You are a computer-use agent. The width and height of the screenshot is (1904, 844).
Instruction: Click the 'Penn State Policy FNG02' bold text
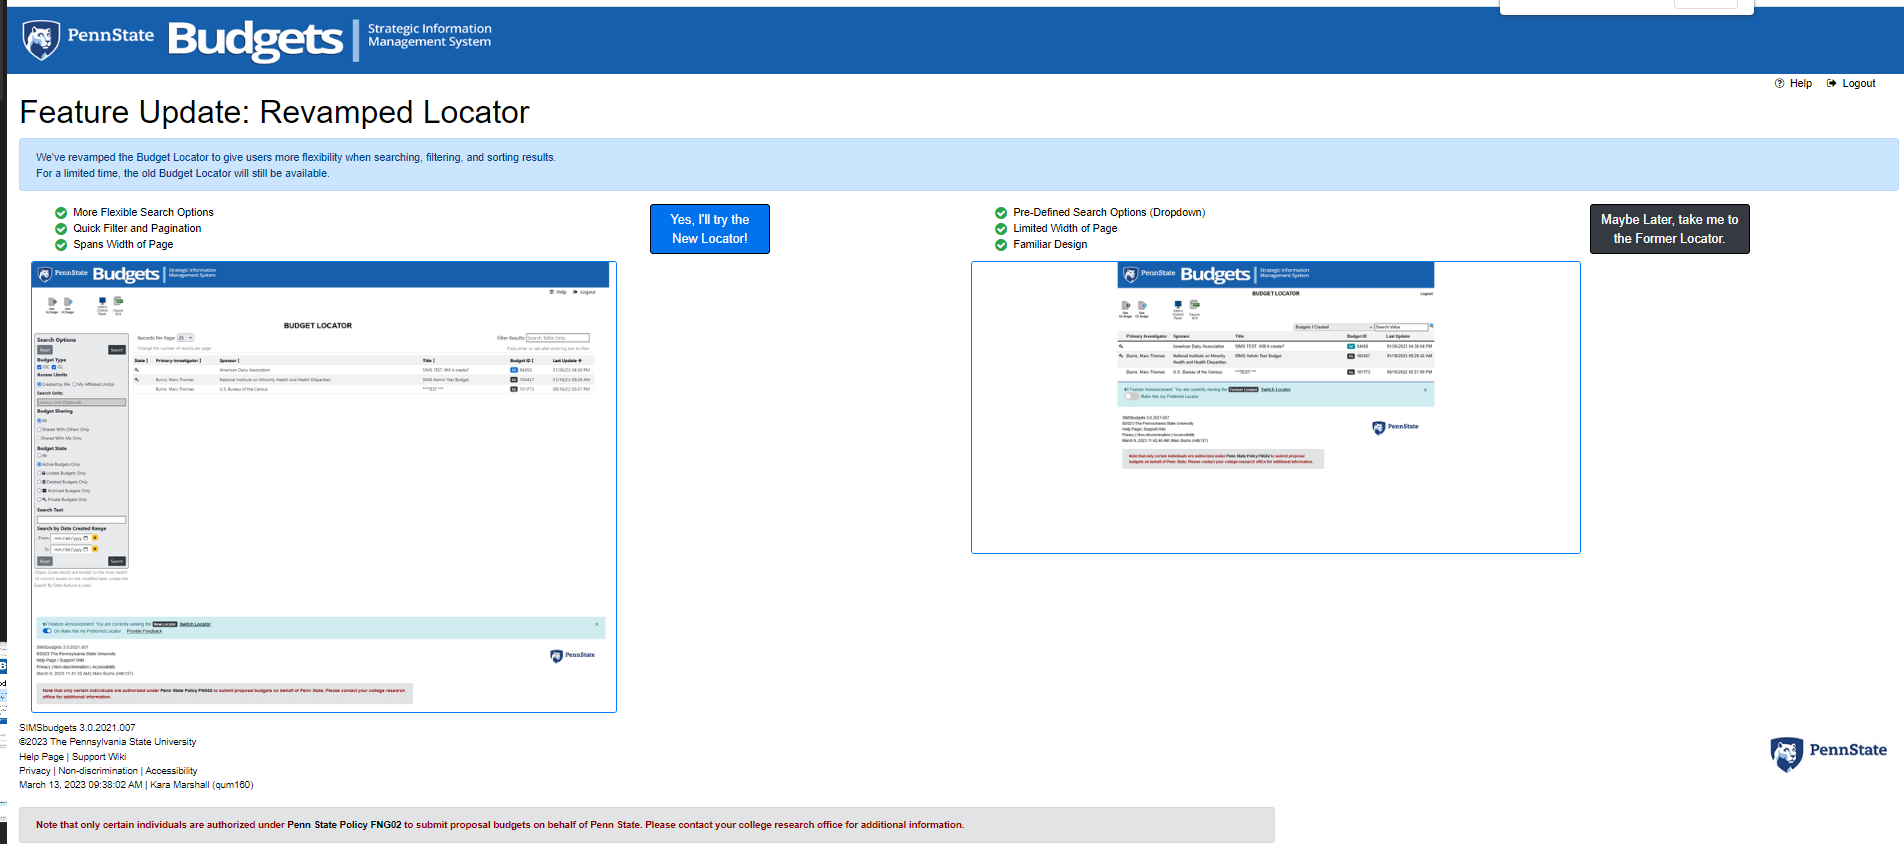tap(344, 825)
